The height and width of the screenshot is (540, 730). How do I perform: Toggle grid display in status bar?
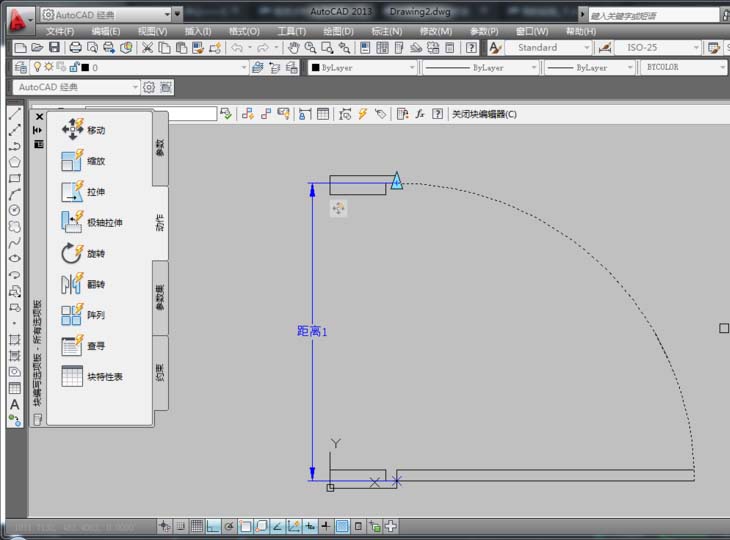(197, 526)
